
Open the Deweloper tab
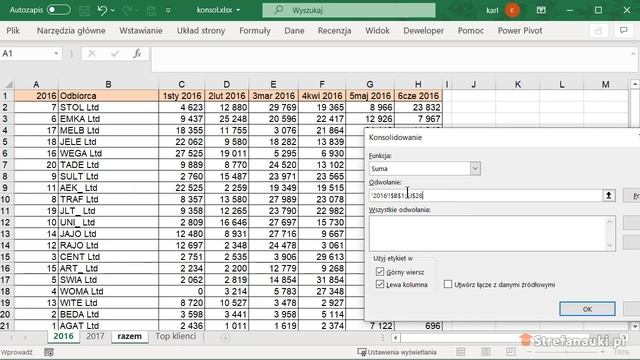point(423,31)
